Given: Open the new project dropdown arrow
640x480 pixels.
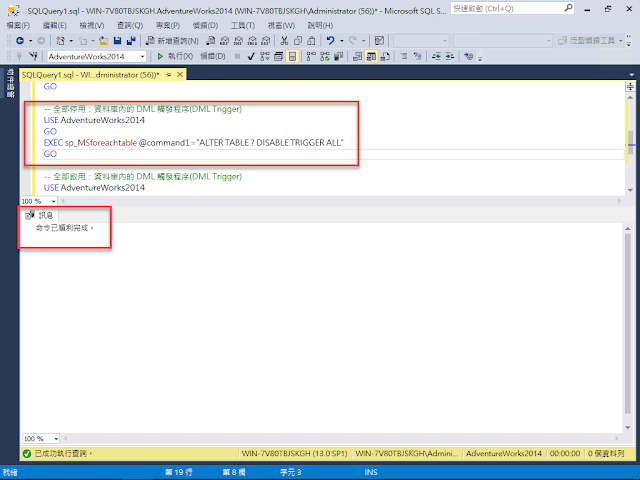Looking at the screenshot, I should [71, 40].
